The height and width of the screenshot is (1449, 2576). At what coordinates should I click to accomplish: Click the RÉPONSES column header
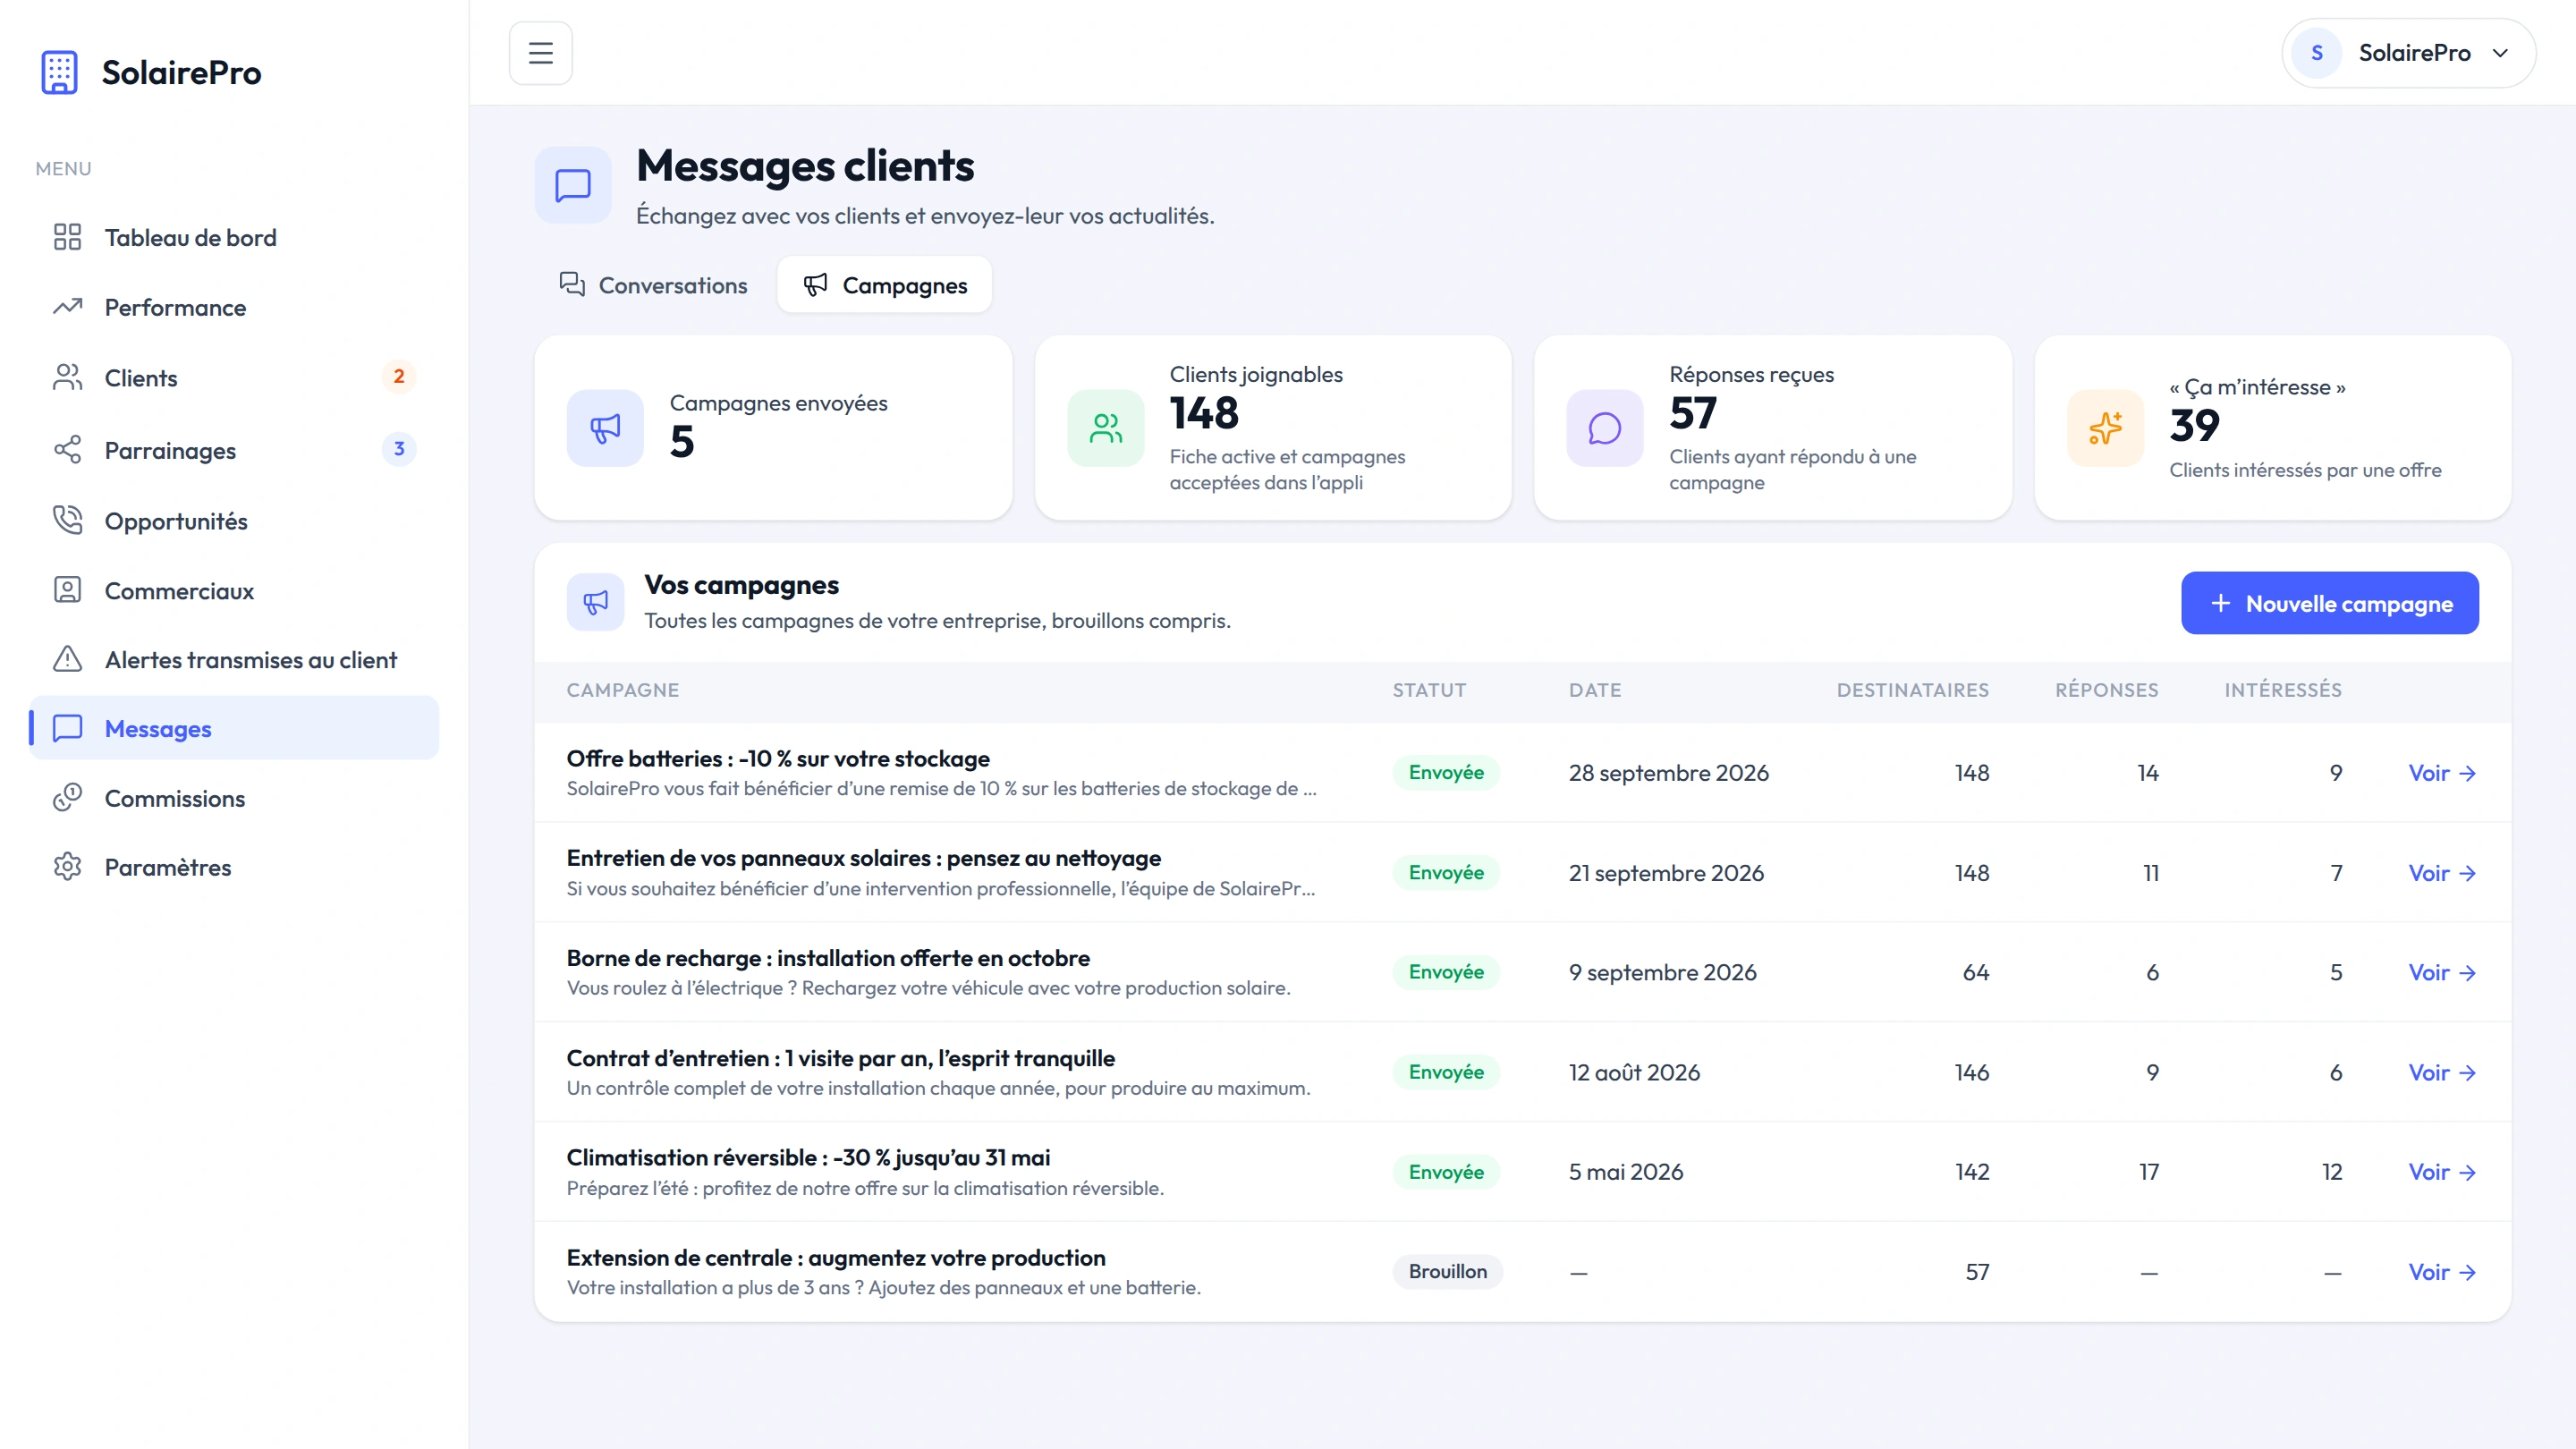(x=2106, y=690)
